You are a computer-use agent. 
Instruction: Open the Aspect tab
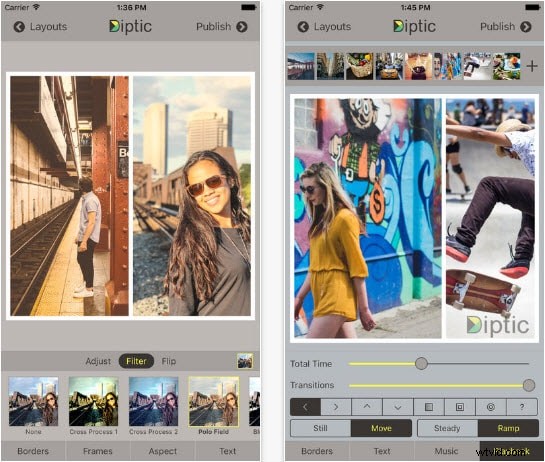(x=163, y=451)
